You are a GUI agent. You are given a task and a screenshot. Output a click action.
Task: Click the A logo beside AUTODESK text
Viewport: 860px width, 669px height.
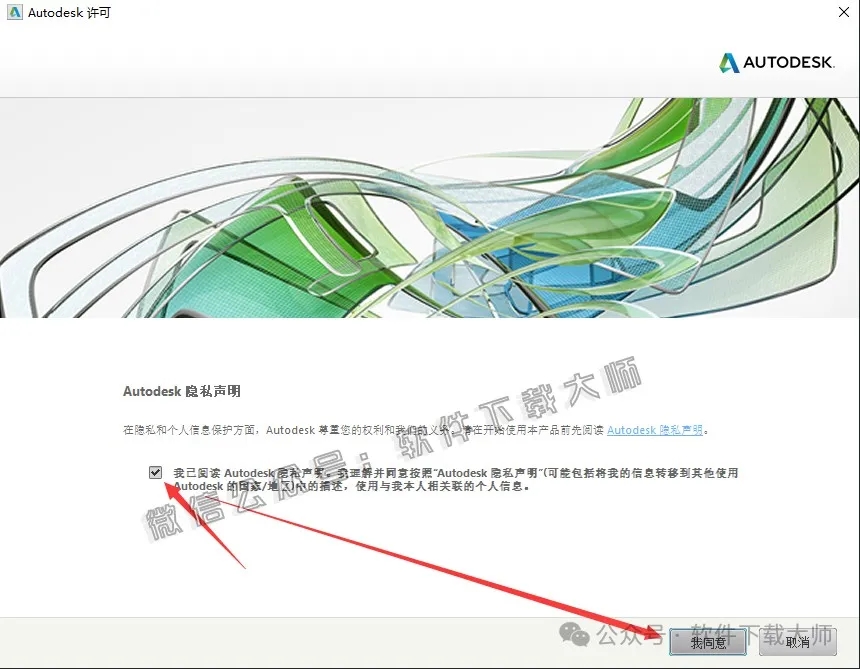(x=729, y=62)
